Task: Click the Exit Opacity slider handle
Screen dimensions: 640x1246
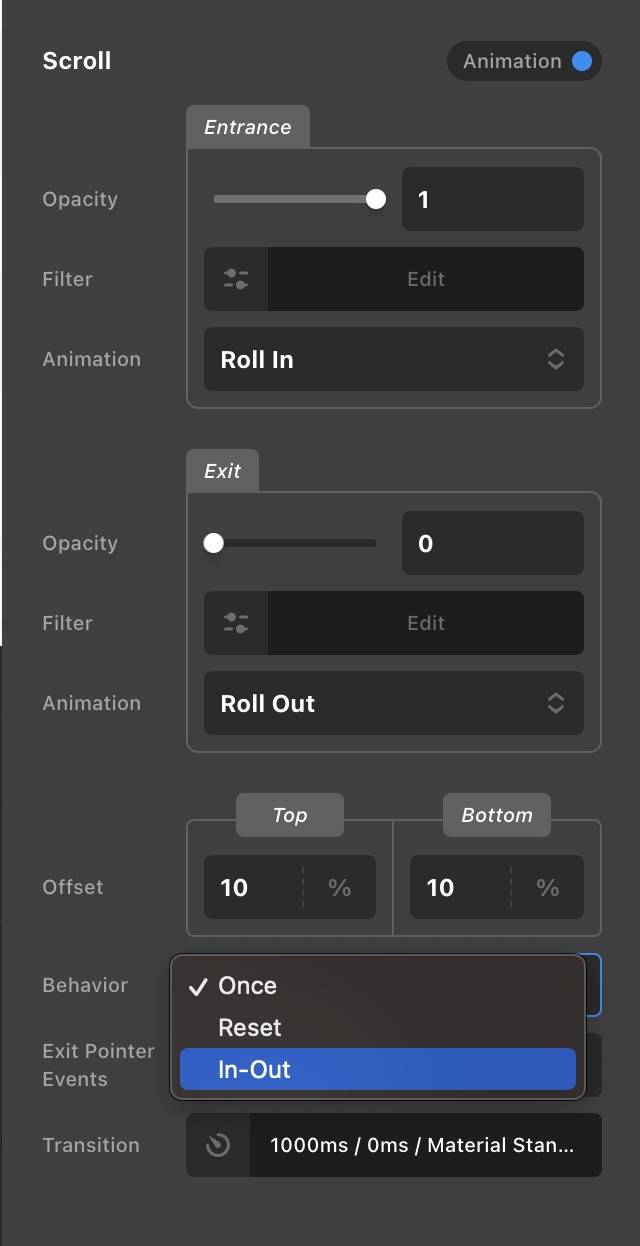Action: (213, 543)
